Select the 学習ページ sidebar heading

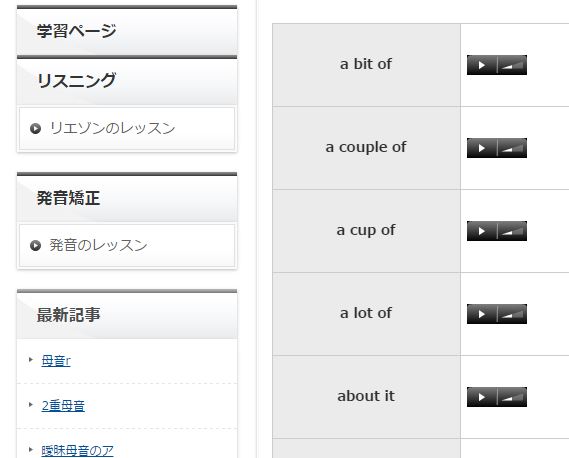127,30
